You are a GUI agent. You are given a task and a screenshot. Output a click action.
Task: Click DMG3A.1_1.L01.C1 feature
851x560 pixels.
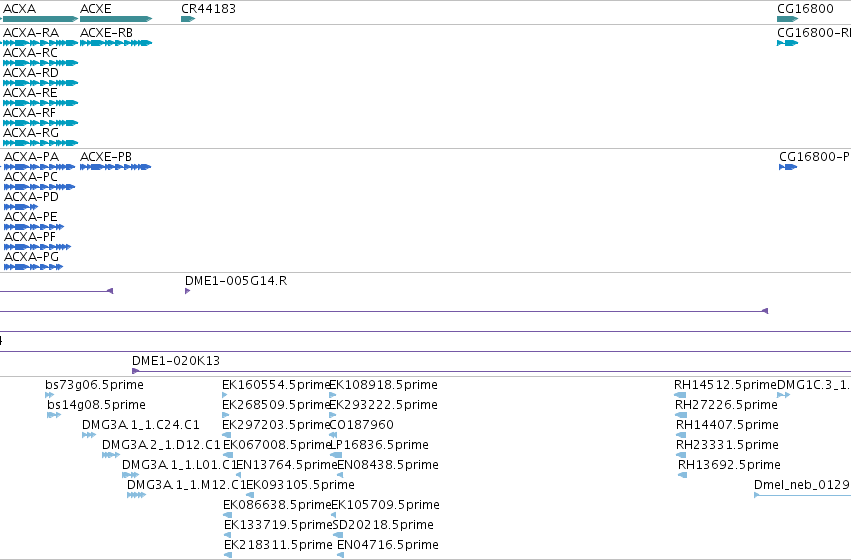click(x=130, y=475)
